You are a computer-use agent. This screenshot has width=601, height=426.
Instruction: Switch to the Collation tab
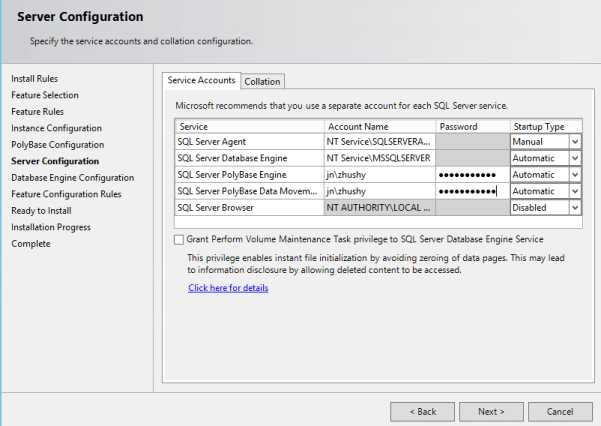tap(263, 82)
